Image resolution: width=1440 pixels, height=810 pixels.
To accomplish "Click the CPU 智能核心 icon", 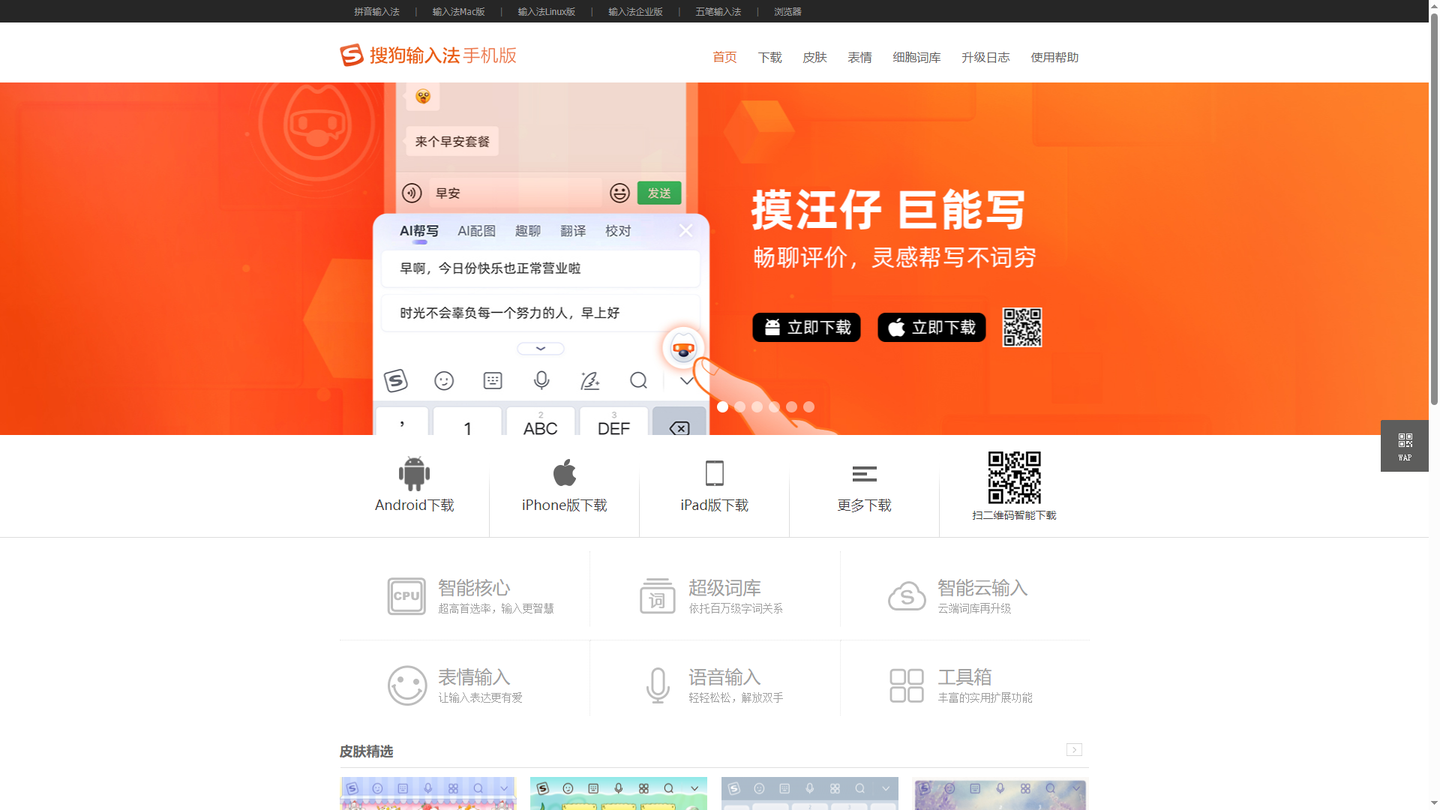I will click(x=407, y=596).
